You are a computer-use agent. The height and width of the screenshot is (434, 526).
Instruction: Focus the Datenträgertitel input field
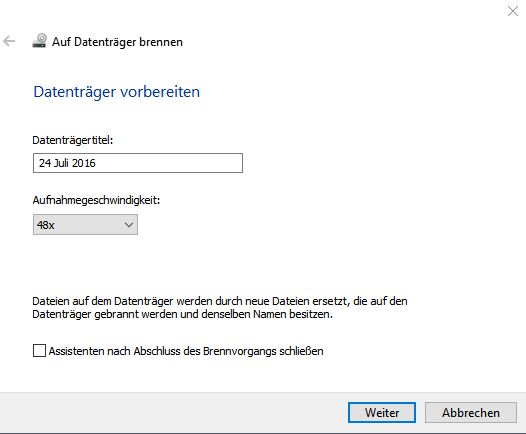click(x=138, y=163)
